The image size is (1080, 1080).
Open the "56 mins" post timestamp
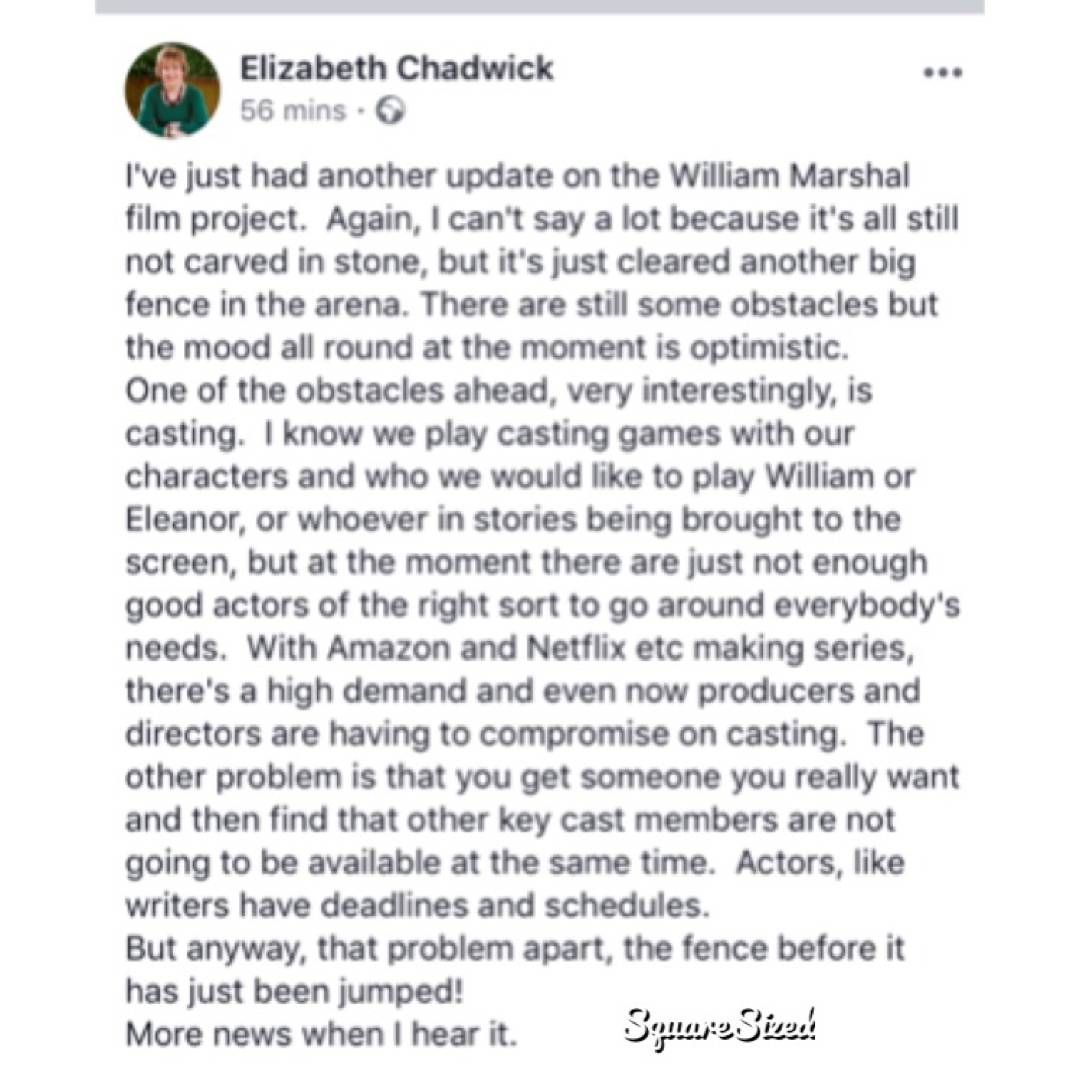[292, 111]
